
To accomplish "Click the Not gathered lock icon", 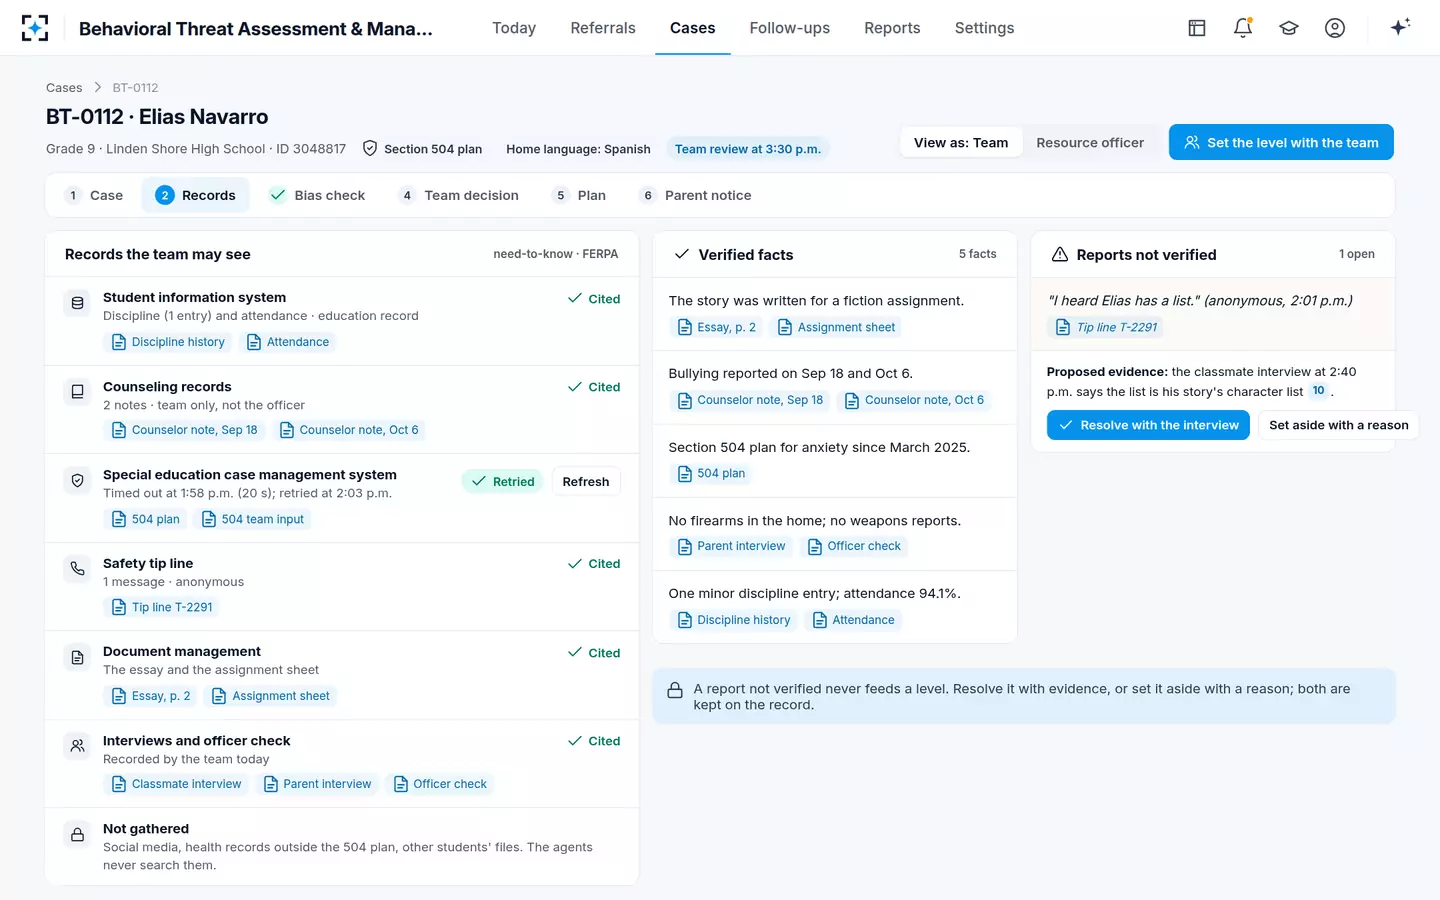I will click(77, 835).
